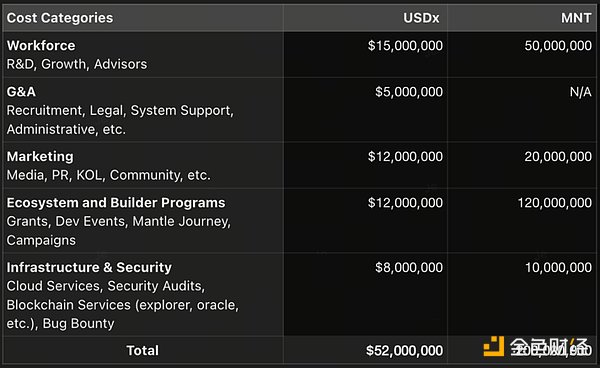This screenshot has width=600, height=368.
Task: Click the $5,000,000 G&A amount
Action: (409, 92)
